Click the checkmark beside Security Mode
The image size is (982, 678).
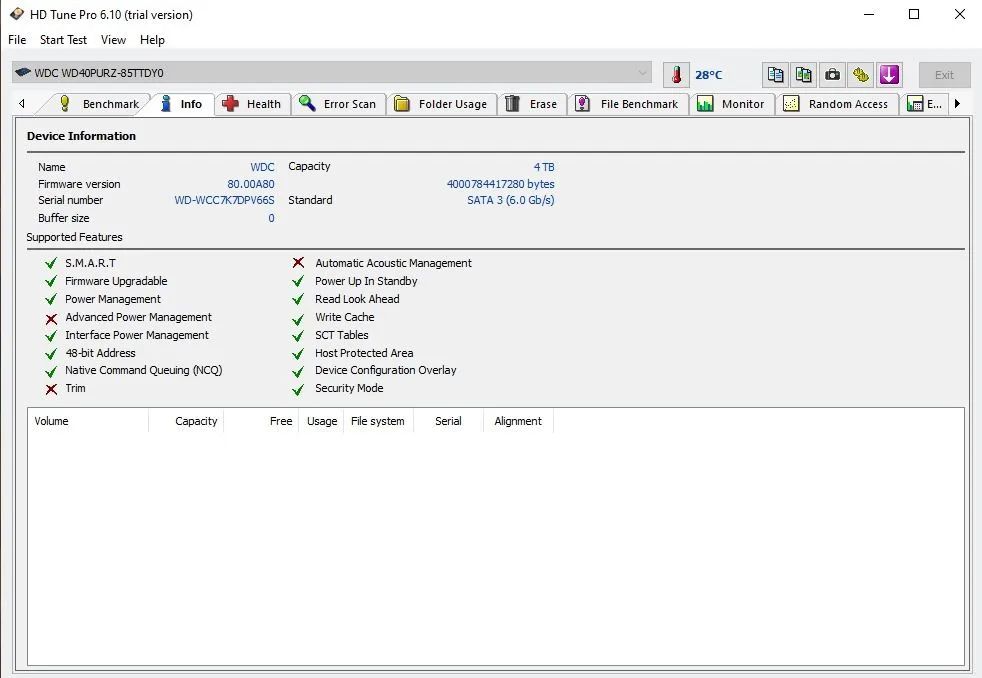point(297,390)
